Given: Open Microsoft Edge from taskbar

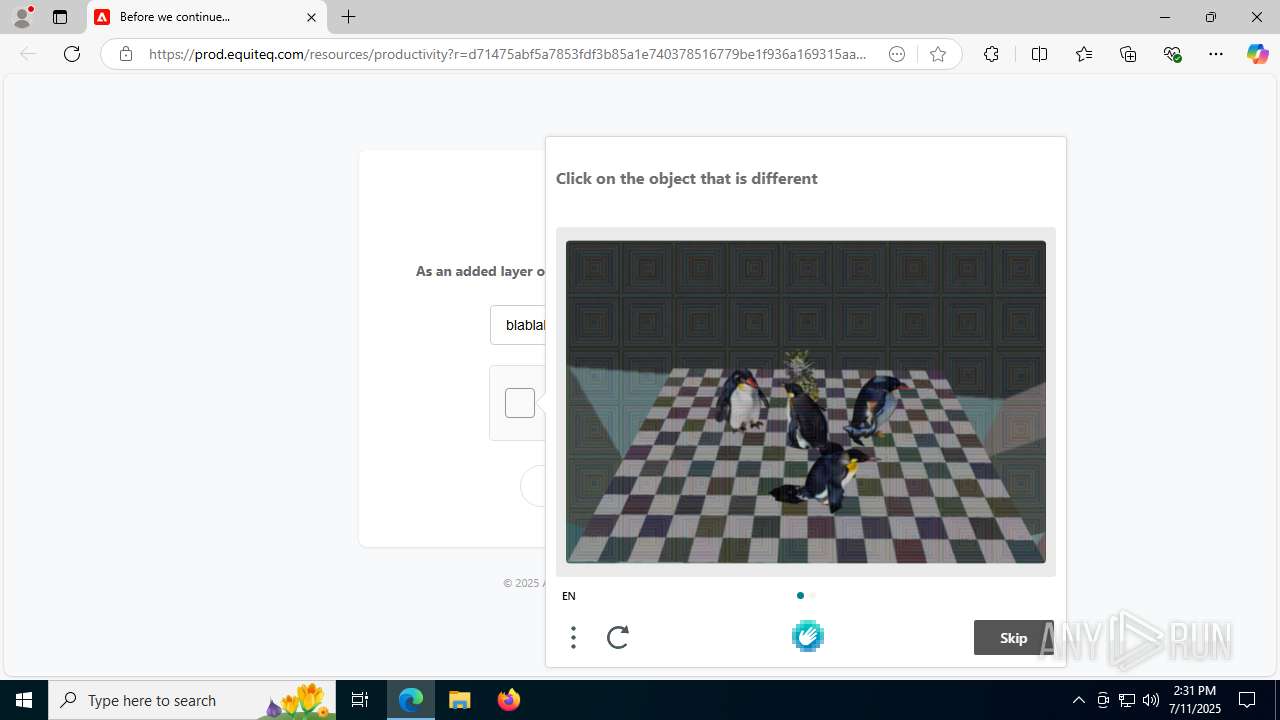Looking at the screenshot, I should [411, 700].
